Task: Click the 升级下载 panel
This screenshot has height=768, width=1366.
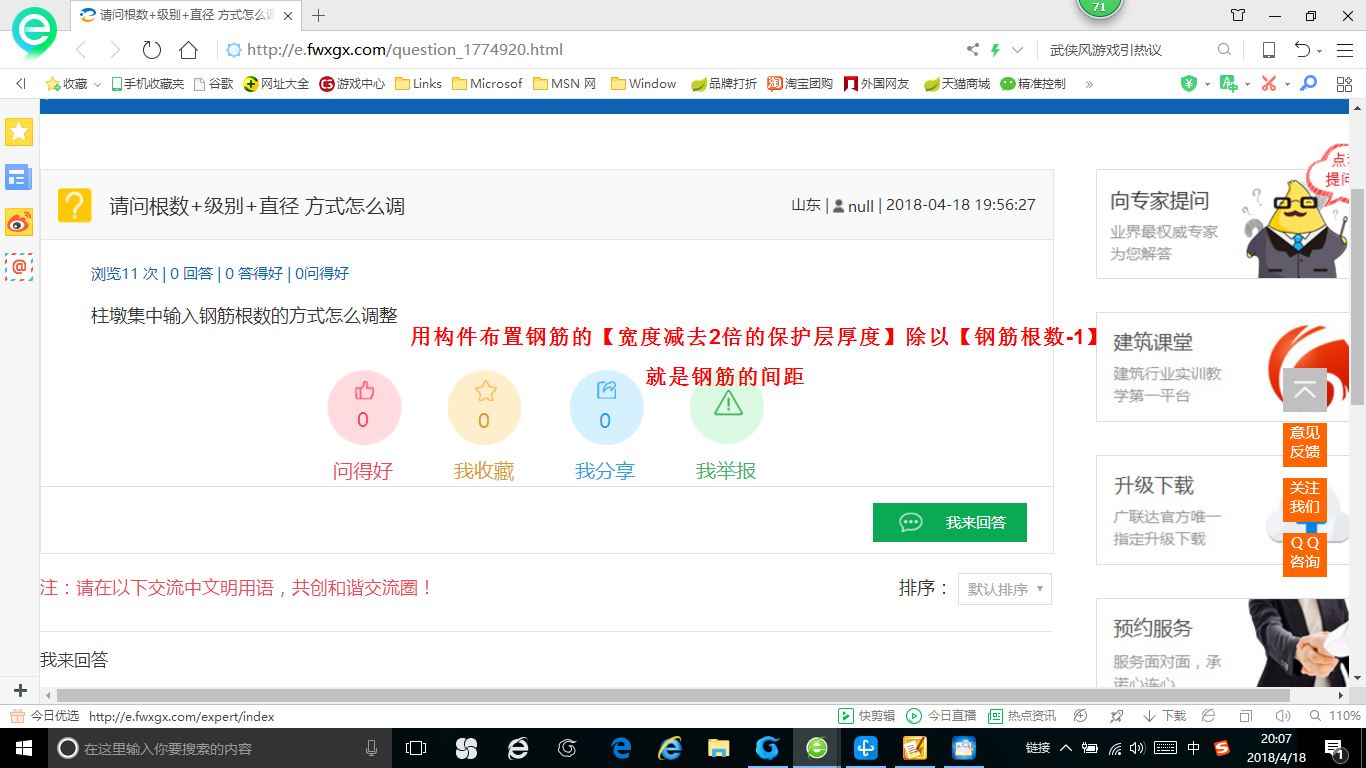Action: [1224, 510]
